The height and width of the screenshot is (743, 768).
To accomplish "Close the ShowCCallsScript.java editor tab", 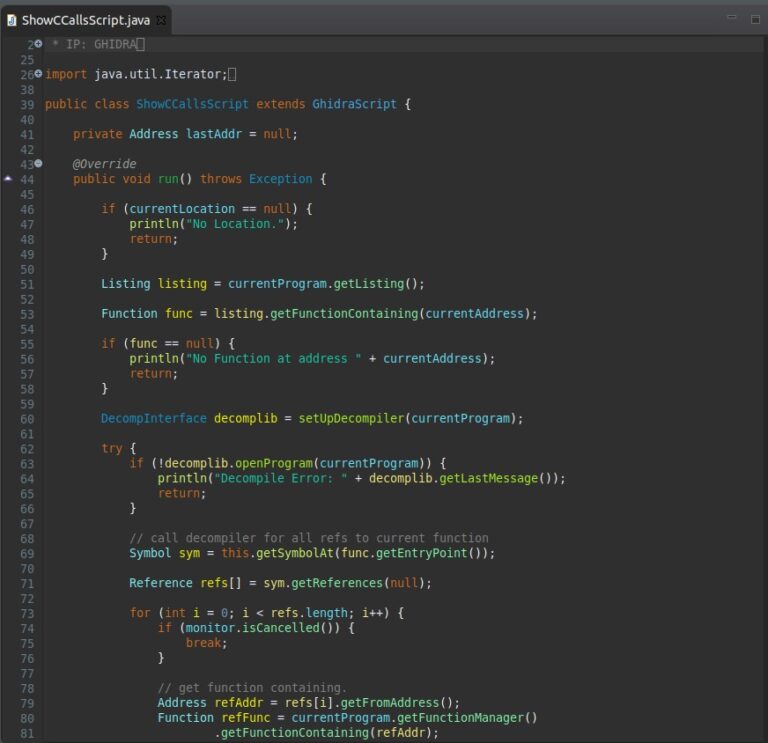I will pyautogui.click(x=162, y=20).
